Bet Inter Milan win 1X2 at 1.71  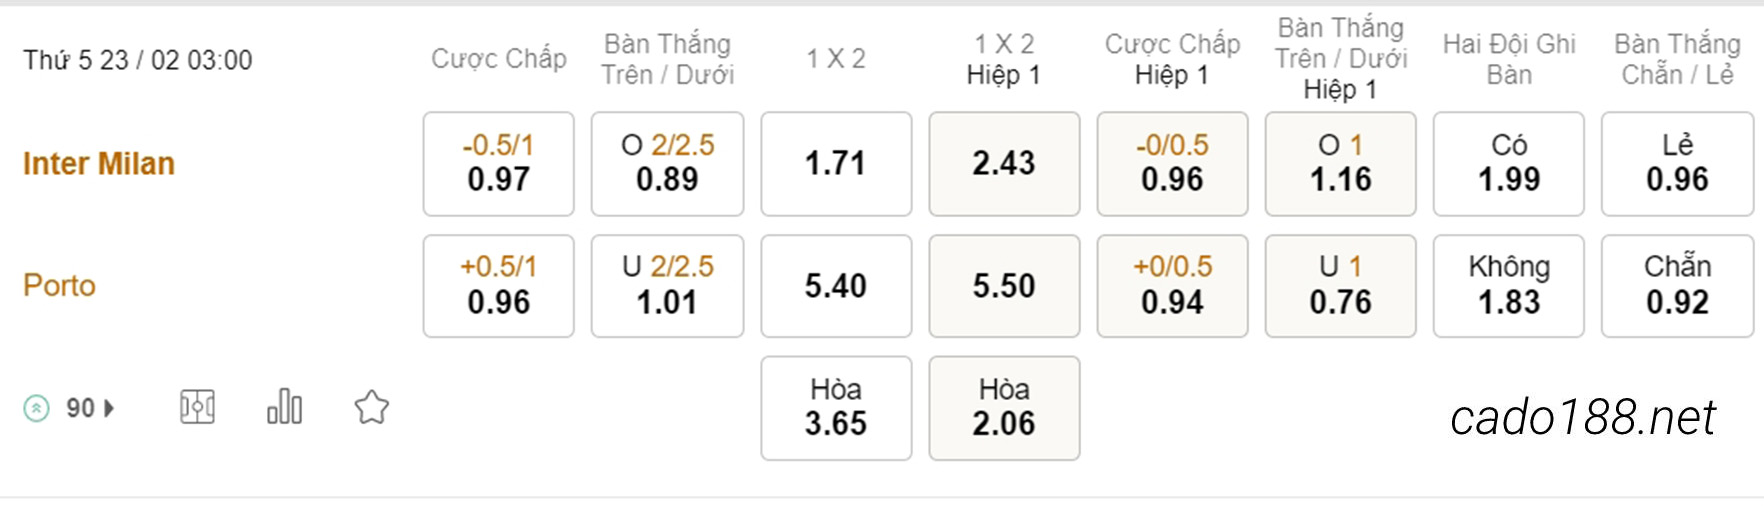point(836,163)
